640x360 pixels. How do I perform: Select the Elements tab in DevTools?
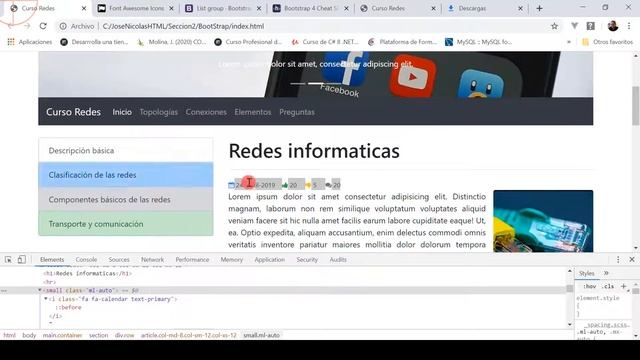(x=52, y=260)
